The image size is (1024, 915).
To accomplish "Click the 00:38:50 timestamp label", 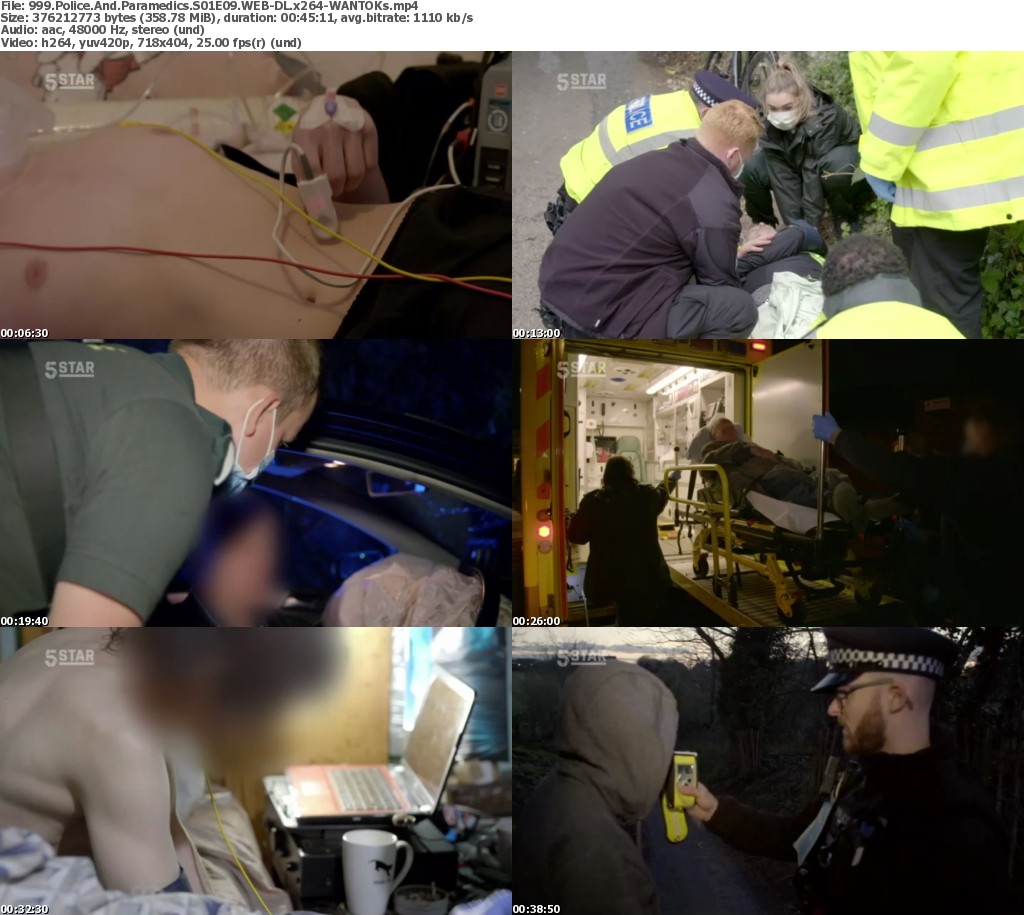I will click(537, 909).
